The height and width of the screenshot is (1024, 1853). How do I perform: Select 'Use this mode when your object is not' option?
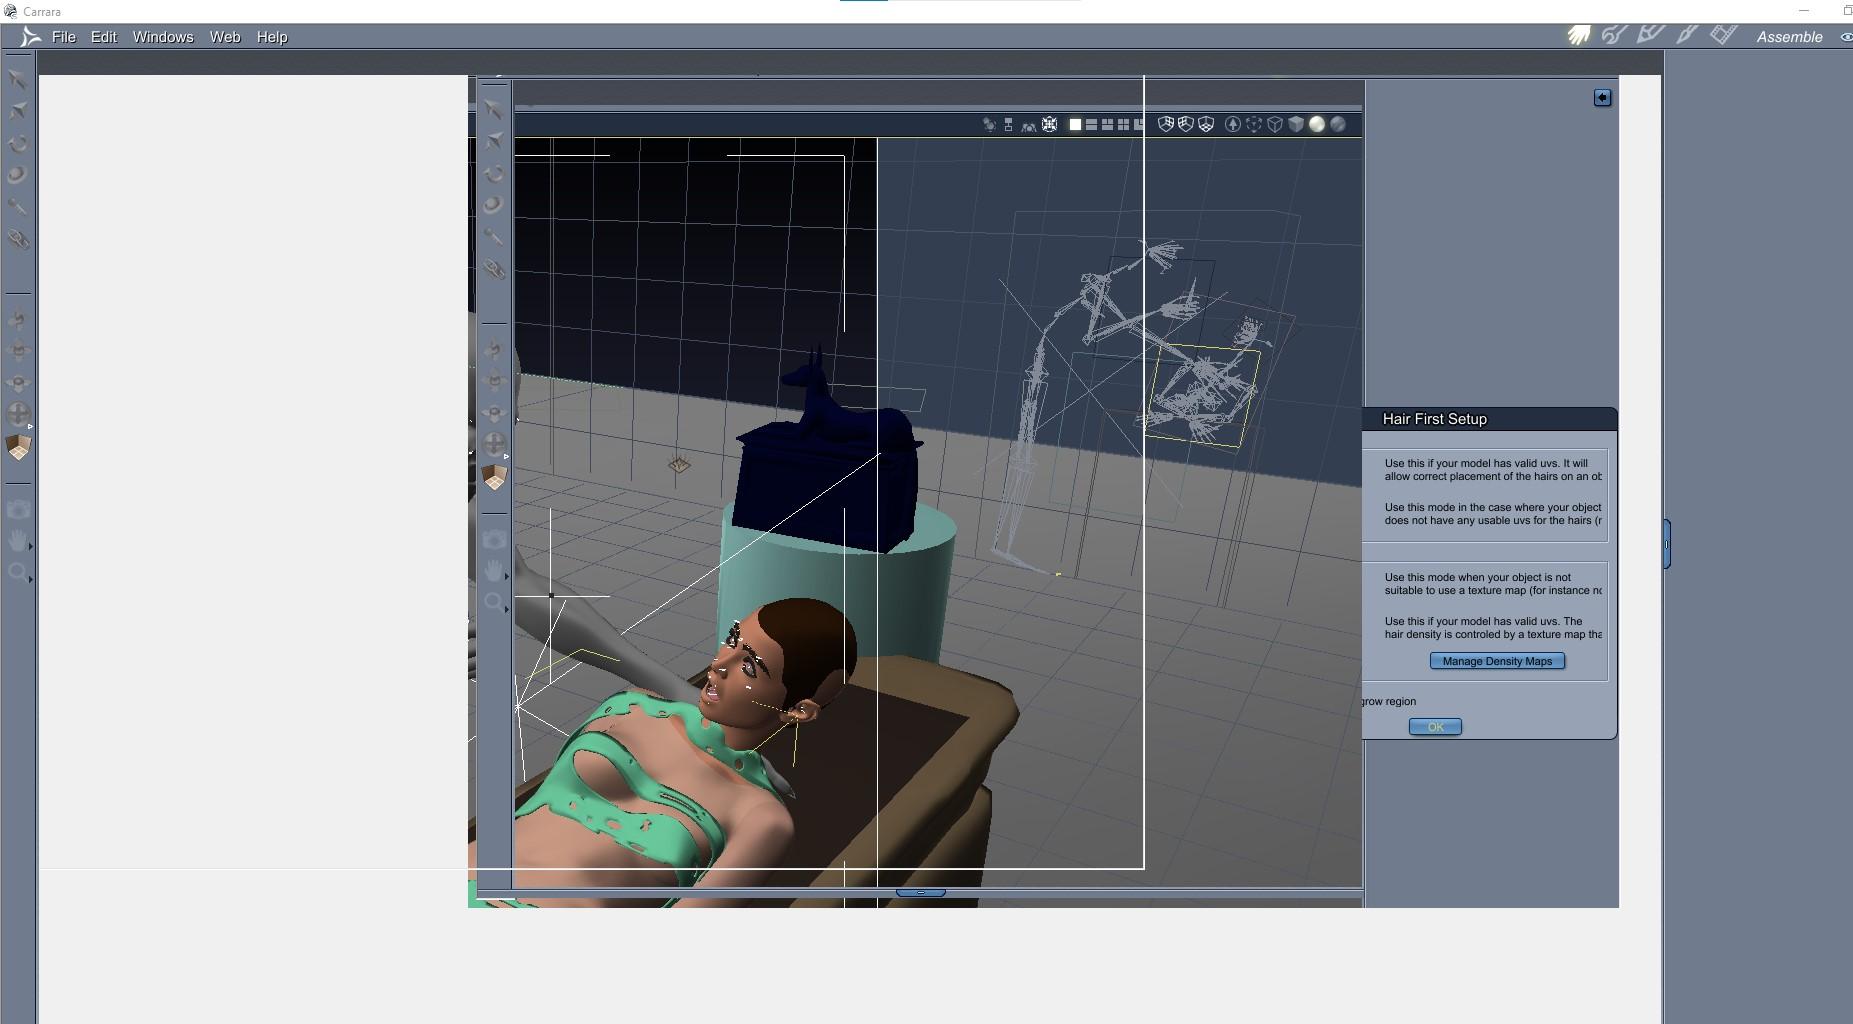tap(1477, 577)
